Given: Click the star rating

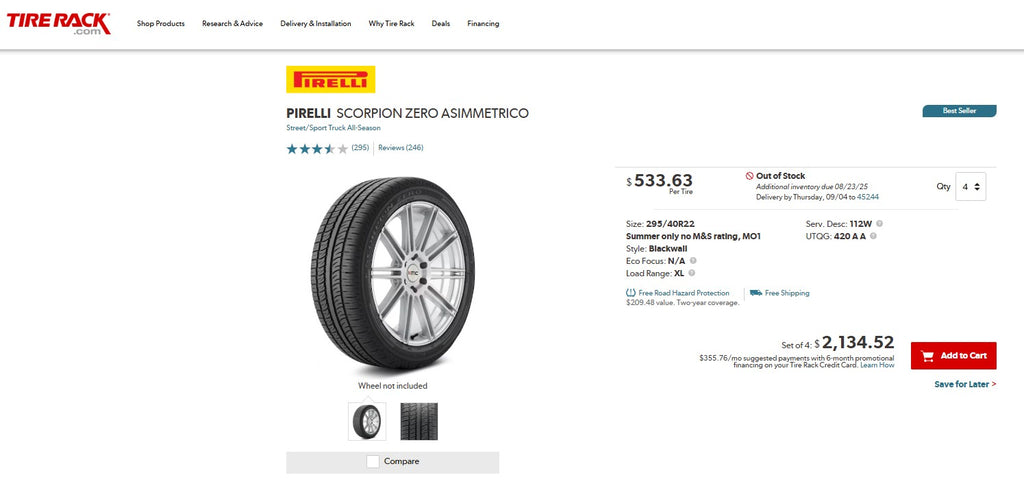Looking at the screenshot, I should point(317,148).
